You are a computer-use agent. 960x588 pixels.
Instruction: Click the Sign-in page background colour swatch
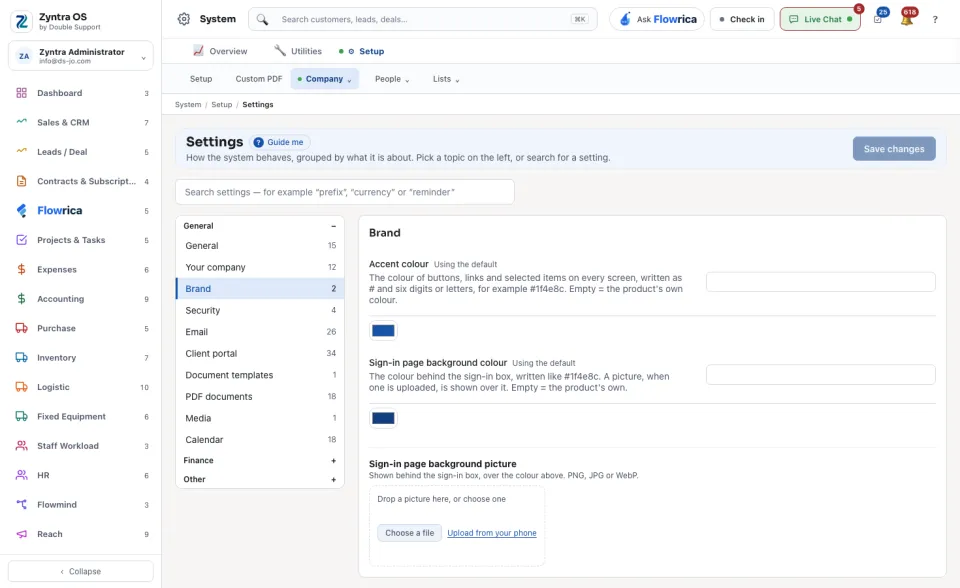coord(383,418)
